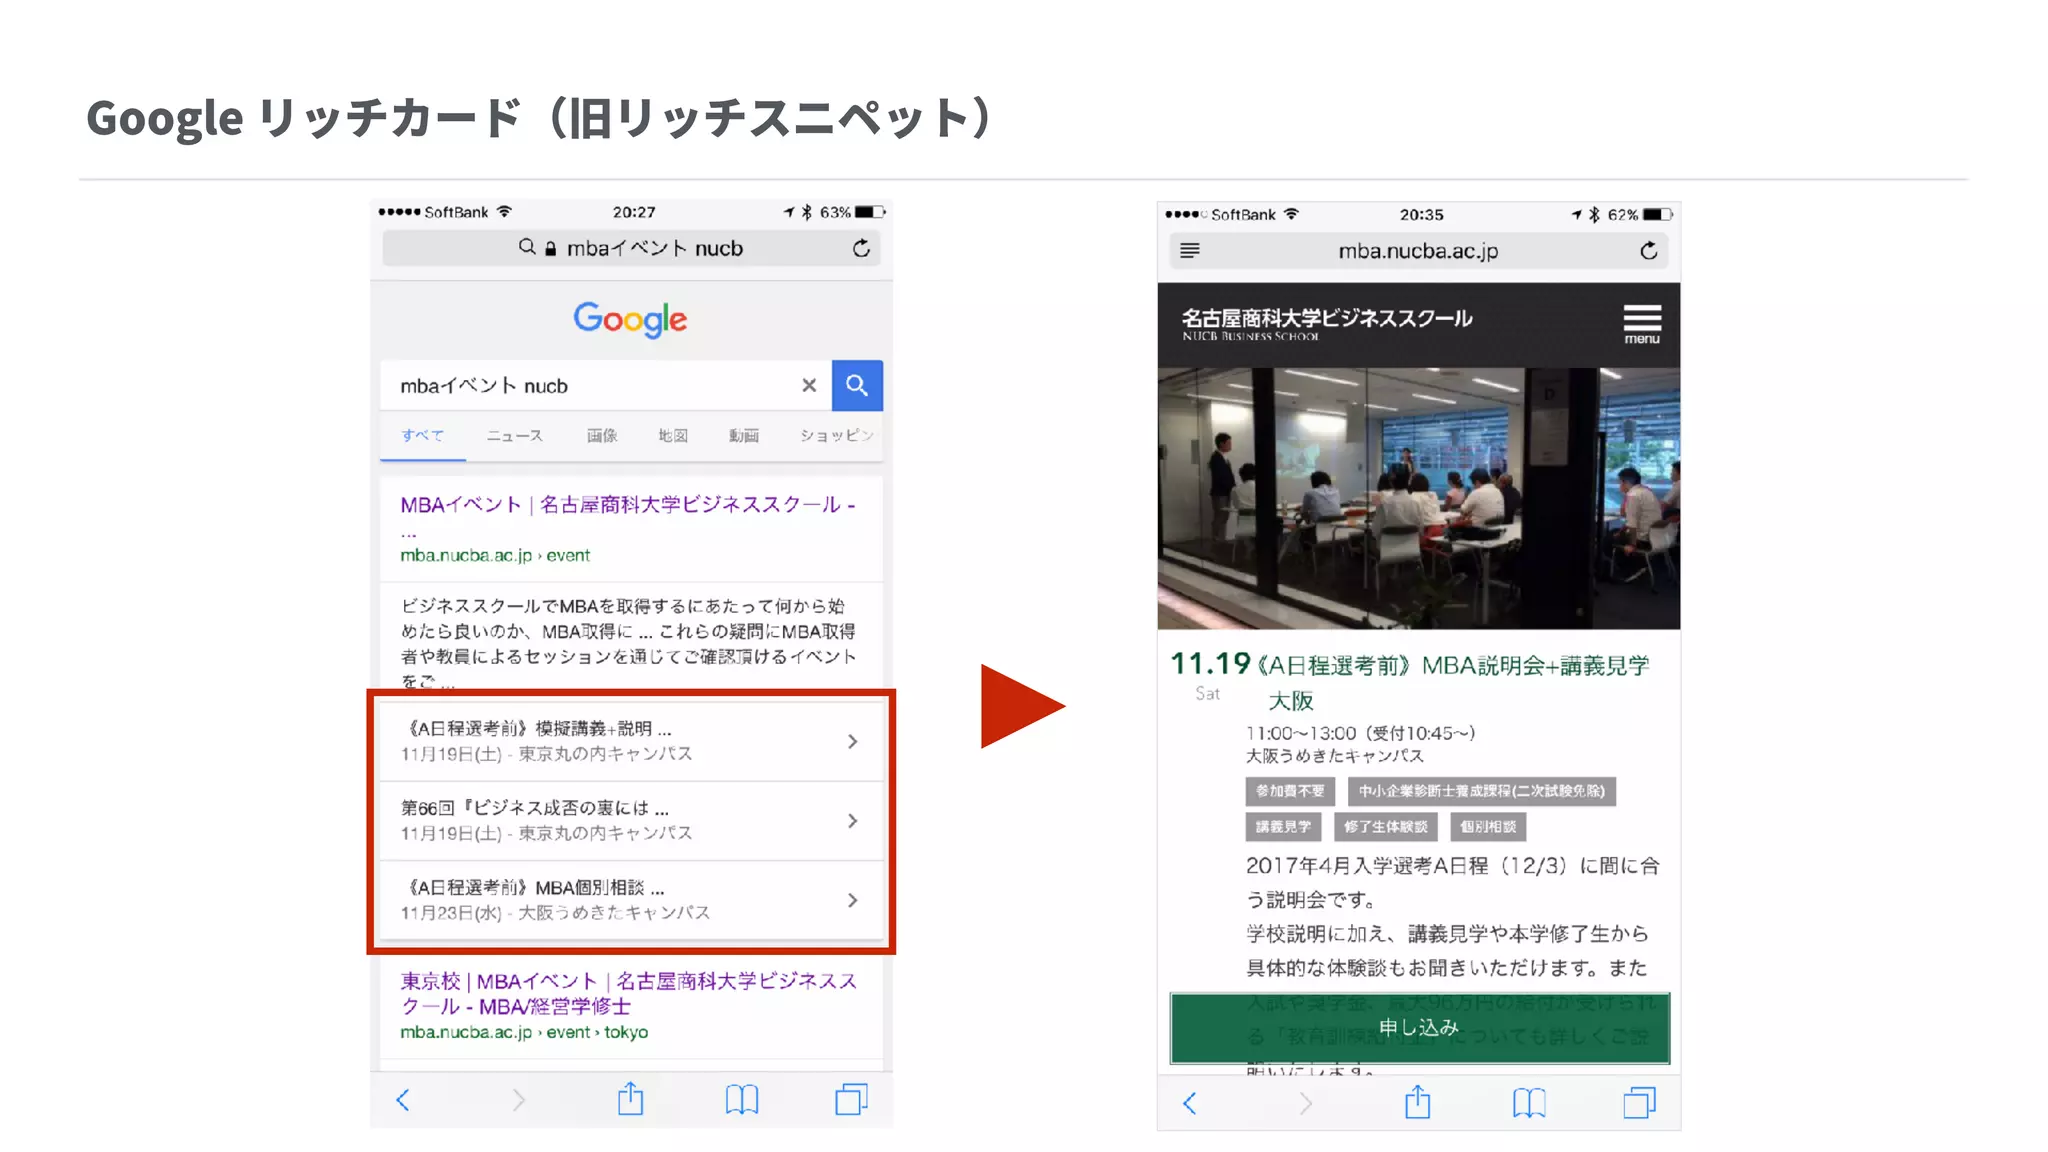Tap the battery indicator in left phone status bar
Viewport: 2048px width, 1152px height.
click(x=870, y=212)
